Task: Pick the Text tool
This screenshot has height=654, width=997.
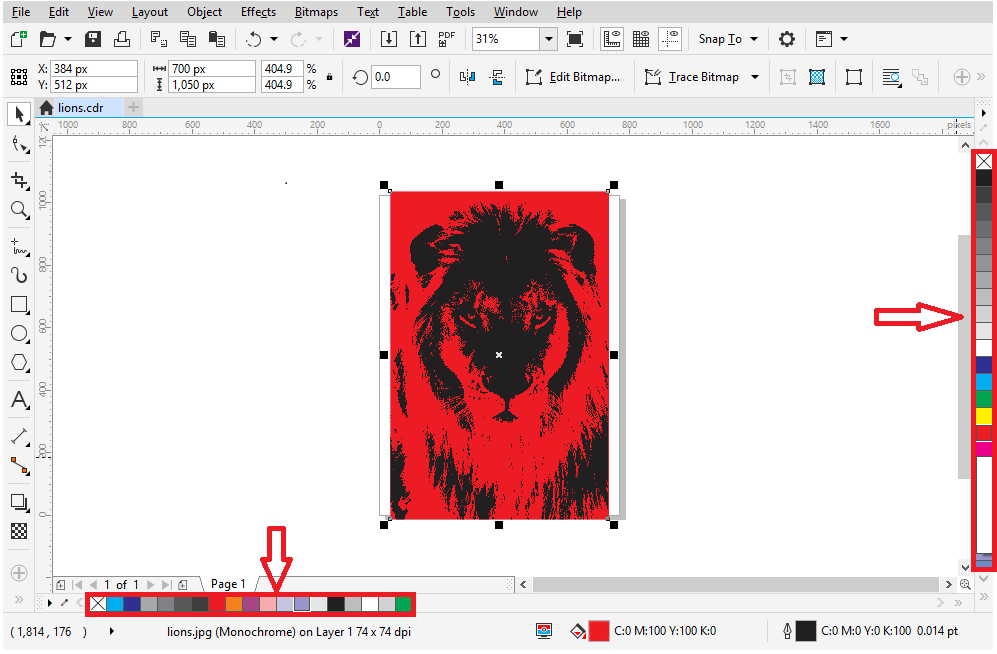Action: (x=18, y=400)
